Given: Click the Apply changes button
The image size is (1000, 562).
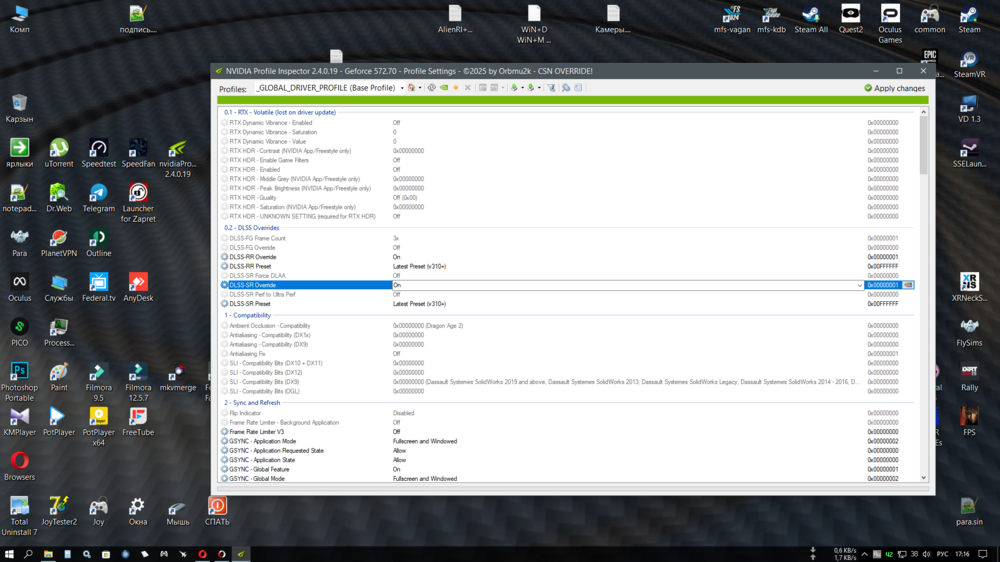Looking at the screenshot, I should coord(894,88).
